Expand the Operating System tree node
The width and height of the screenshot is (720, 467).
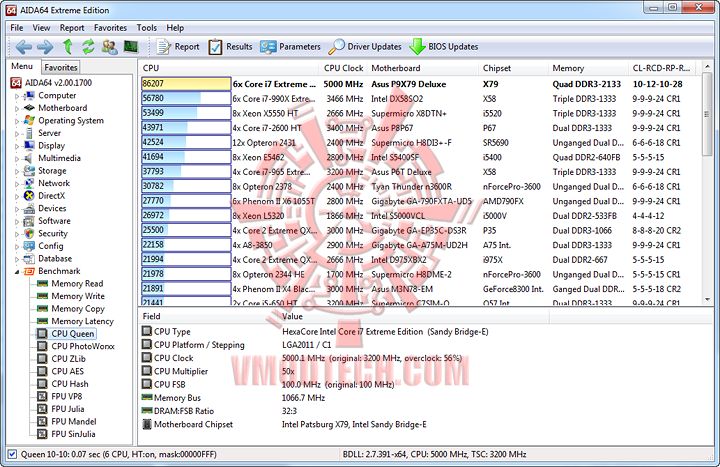(x=17, y=121)
